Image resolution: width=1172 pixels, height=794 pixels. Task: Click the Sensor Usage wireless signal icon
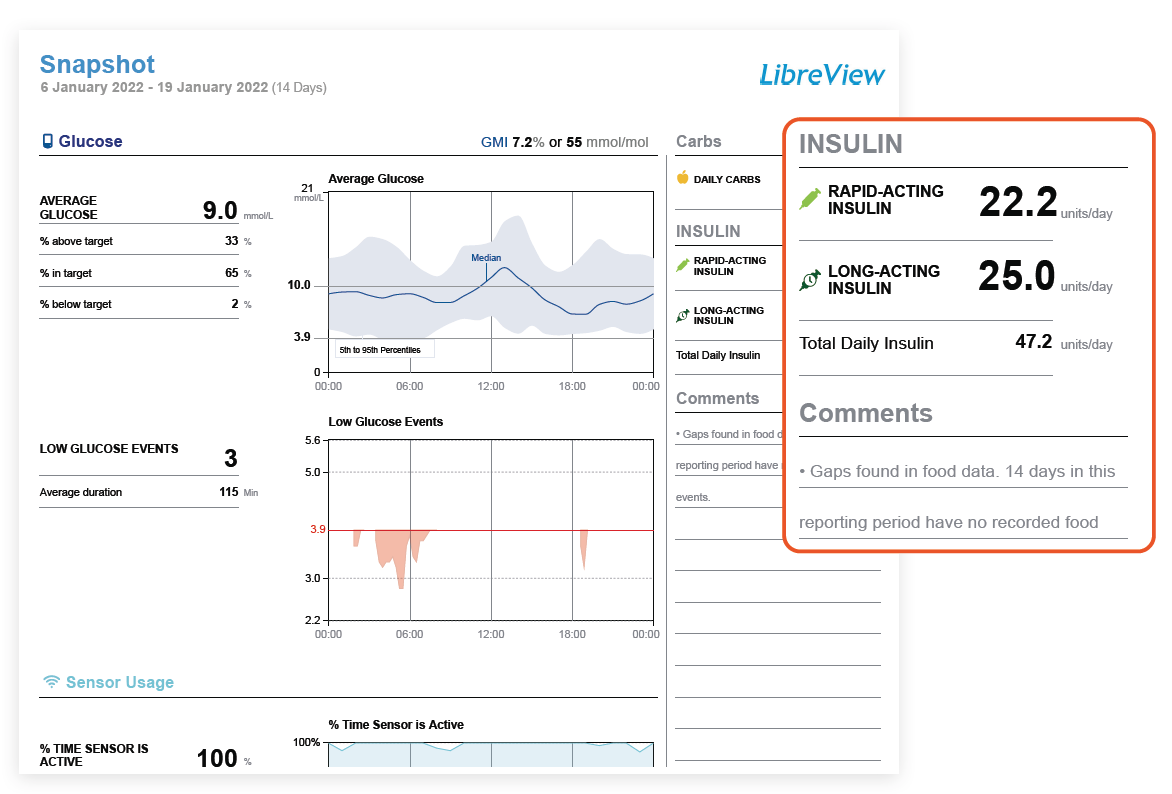click(x=50, y=682)
